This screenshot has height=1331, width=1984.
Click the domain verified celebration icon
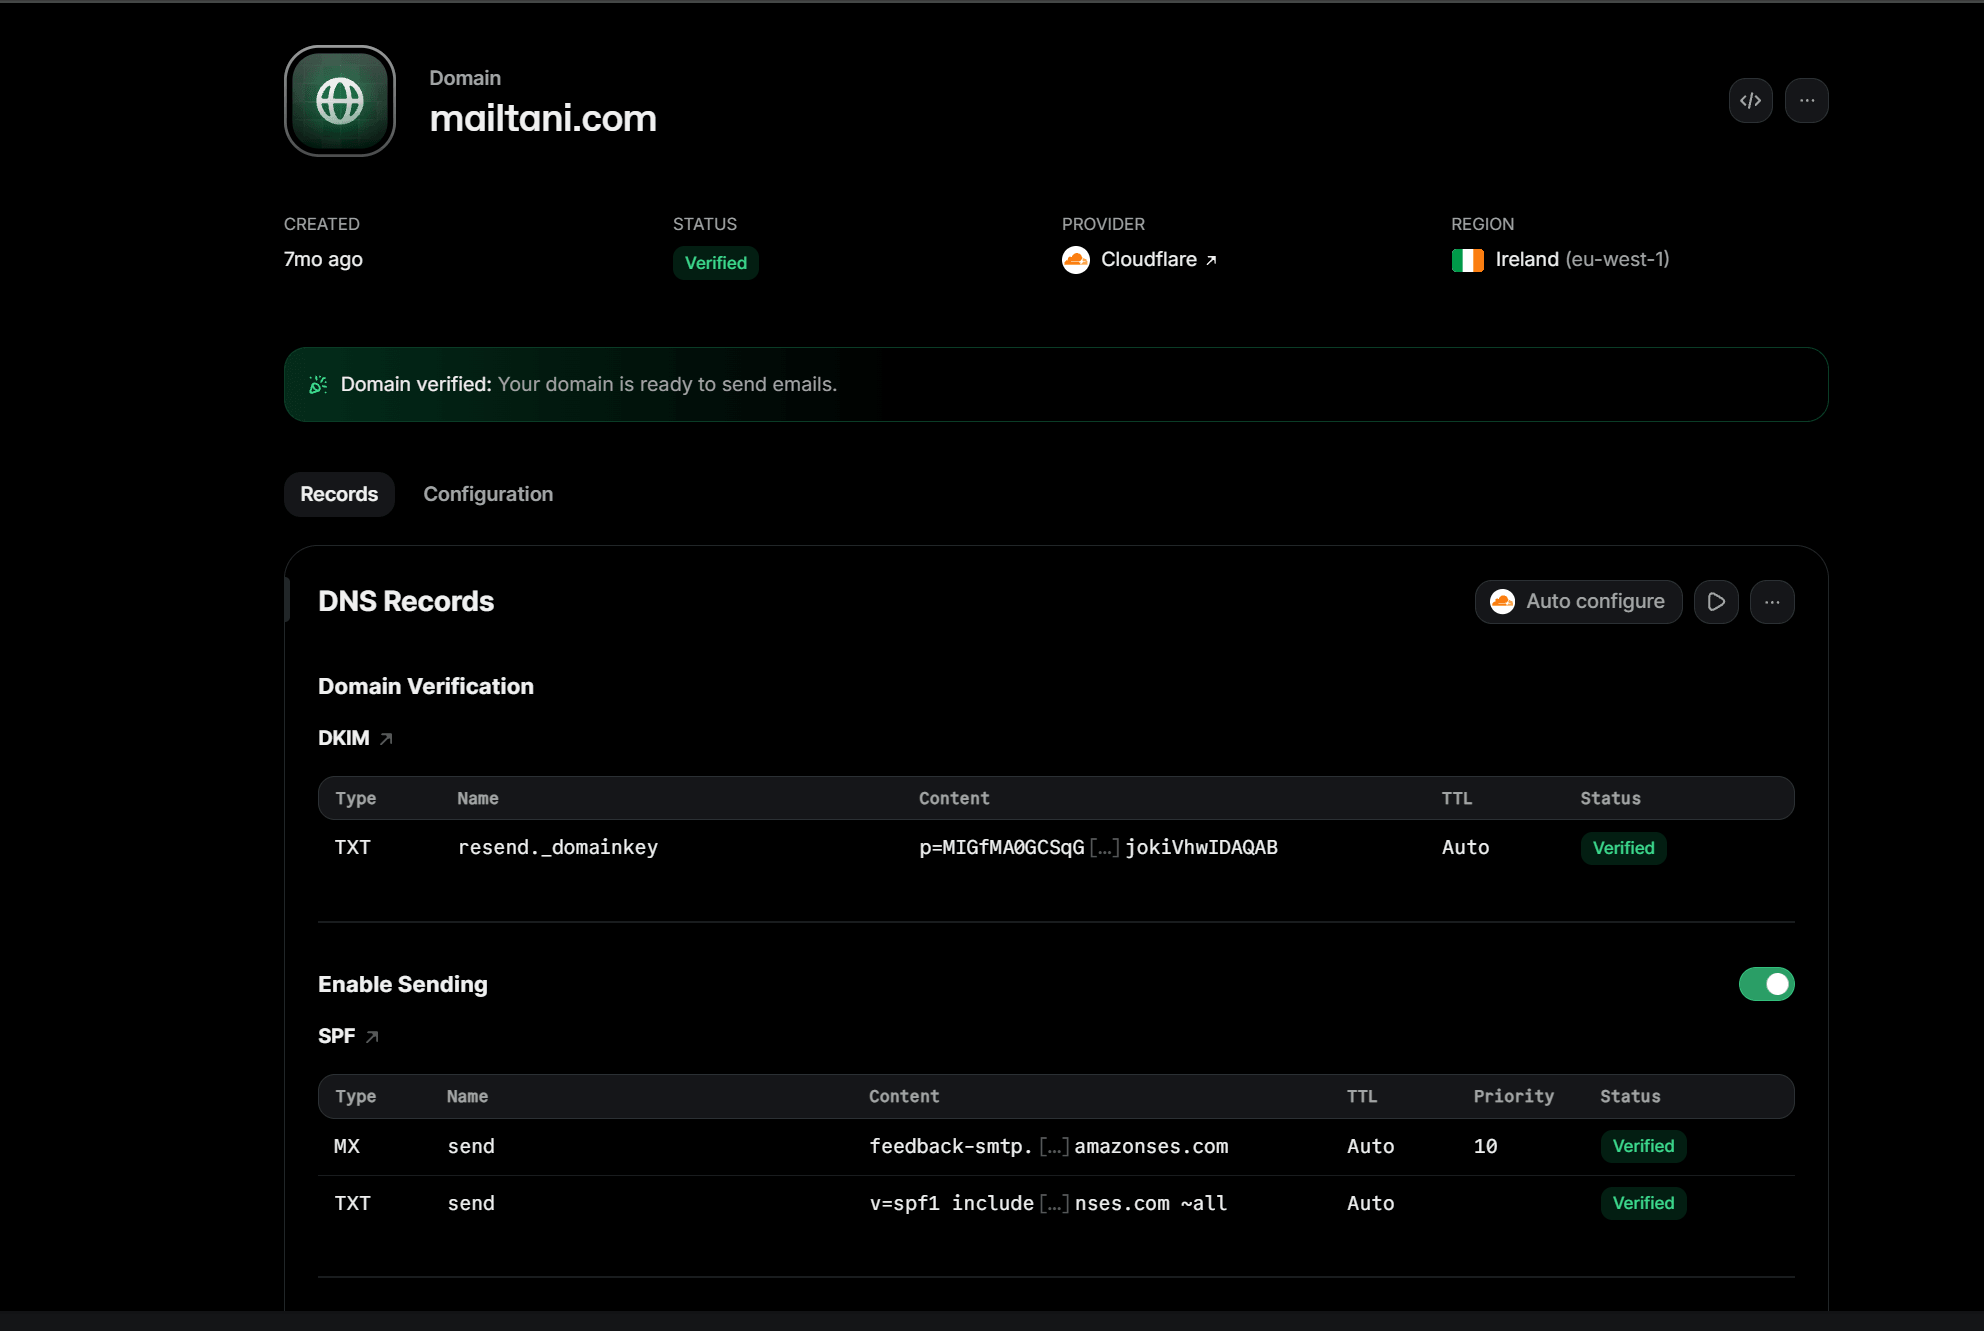coord(318,385)
